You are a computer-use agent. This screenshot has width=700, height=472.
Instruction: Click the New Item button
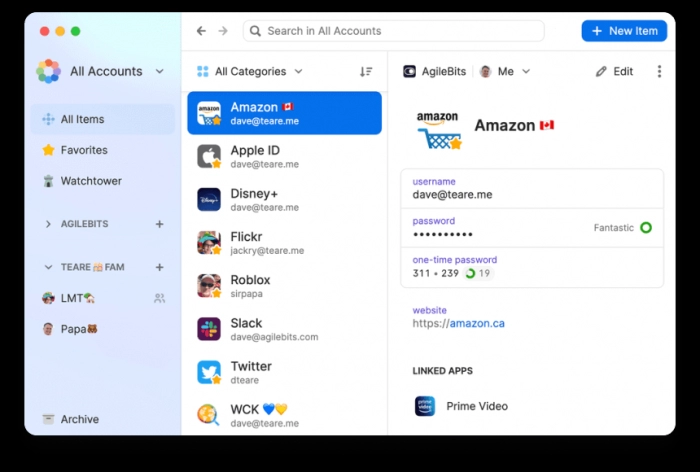(x=624, y=31)
